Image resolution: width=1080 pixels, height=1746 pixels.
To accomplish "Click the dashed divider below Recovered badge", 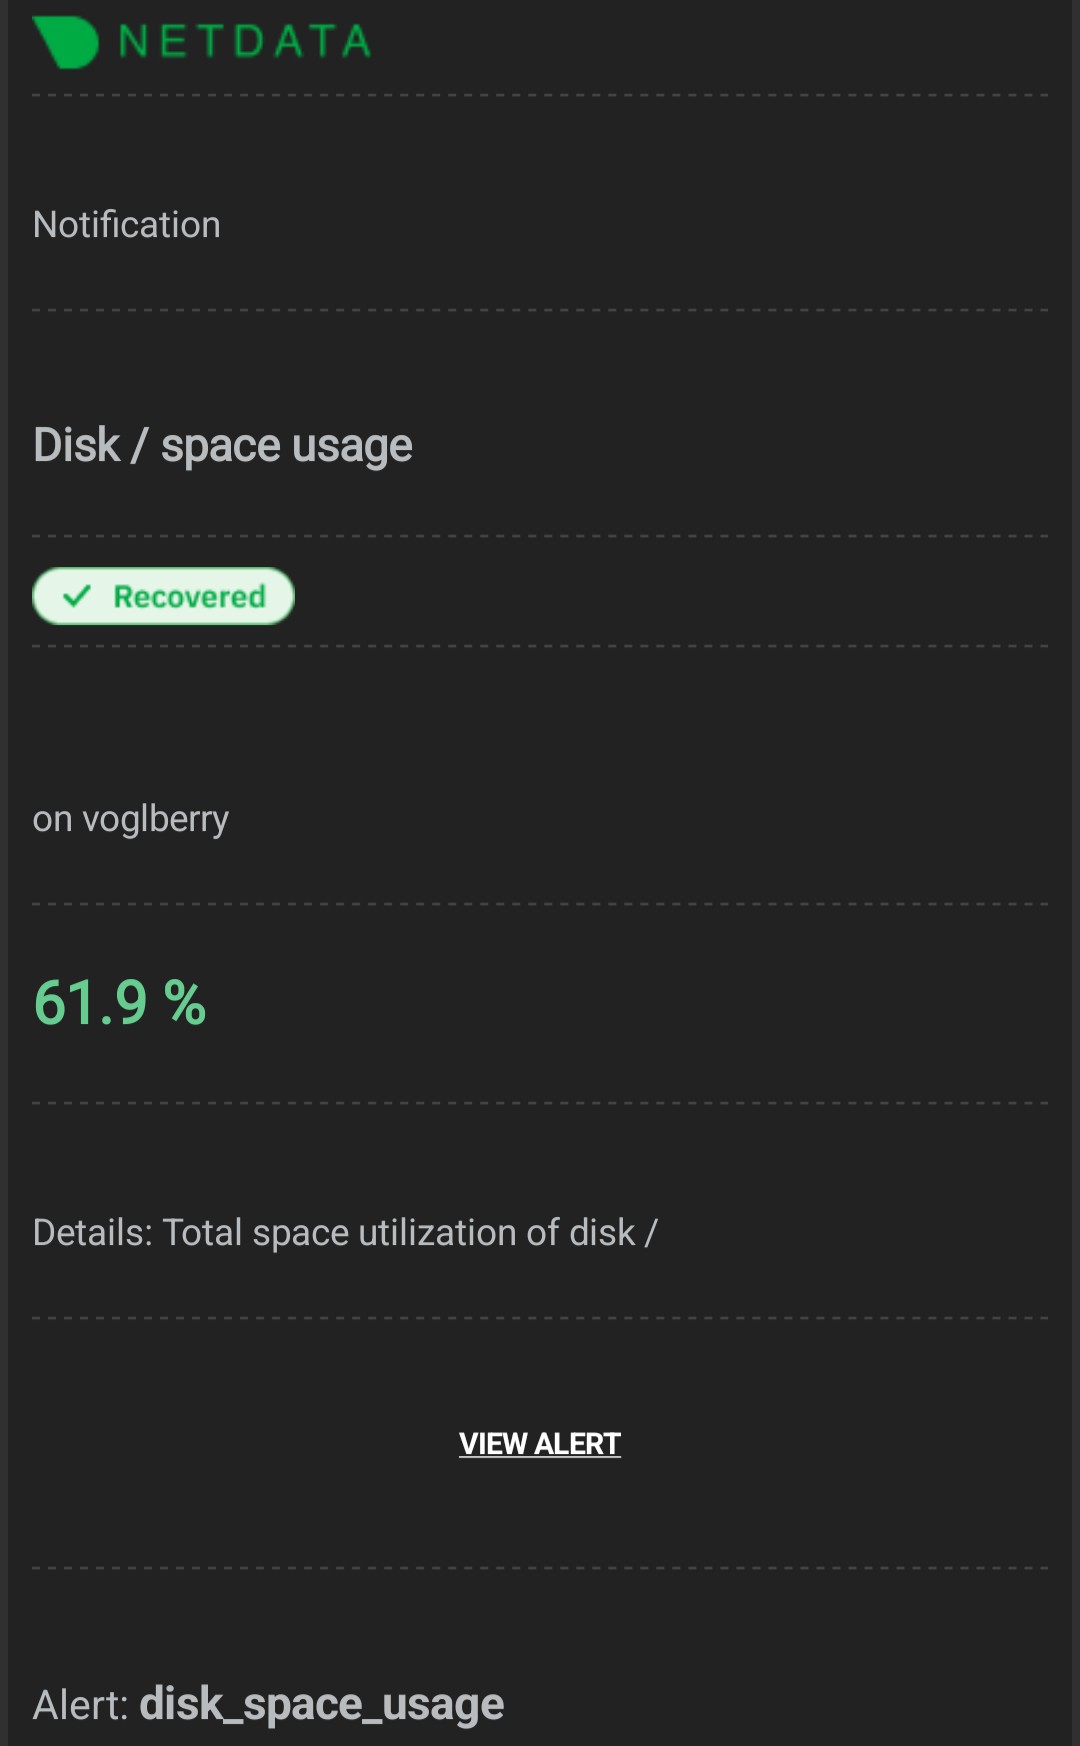I will pos(540,646).
